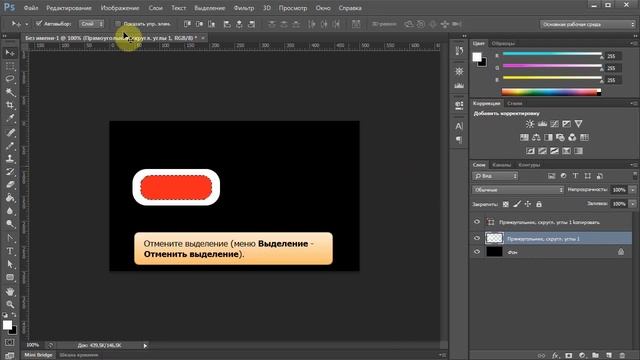This screenshot has height=360, width=640.
Task: Open the layer blend mode dropdown
Action: click(x=518, y=190)
